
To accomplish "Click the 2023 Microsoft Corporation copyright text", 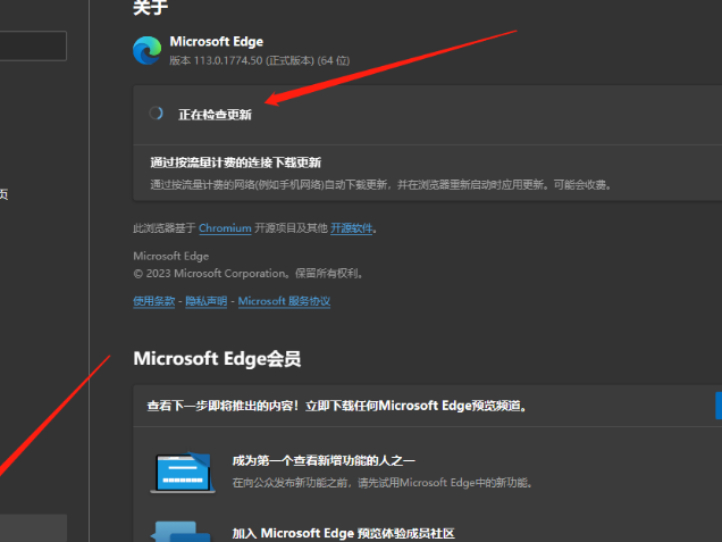I will pos(249,274).
